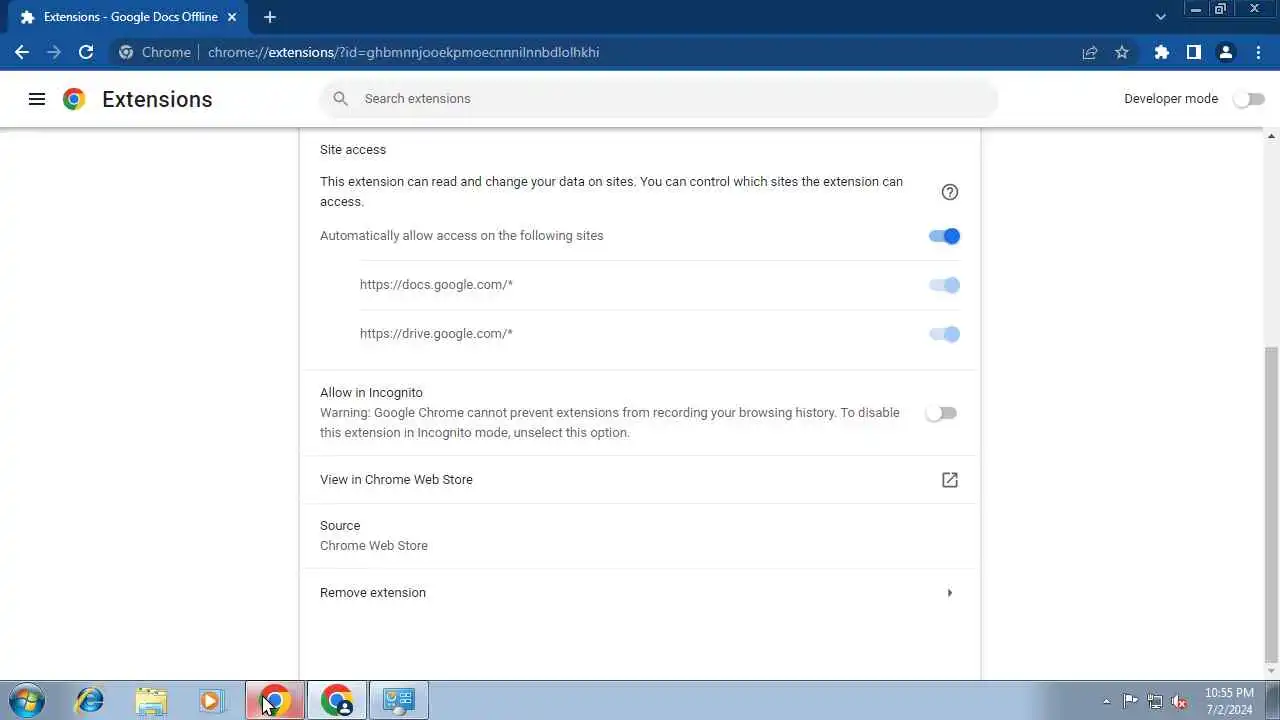Open a new tab with the plus button
This screenshot has height=720, width=1280.
click(x=270, y=17)
